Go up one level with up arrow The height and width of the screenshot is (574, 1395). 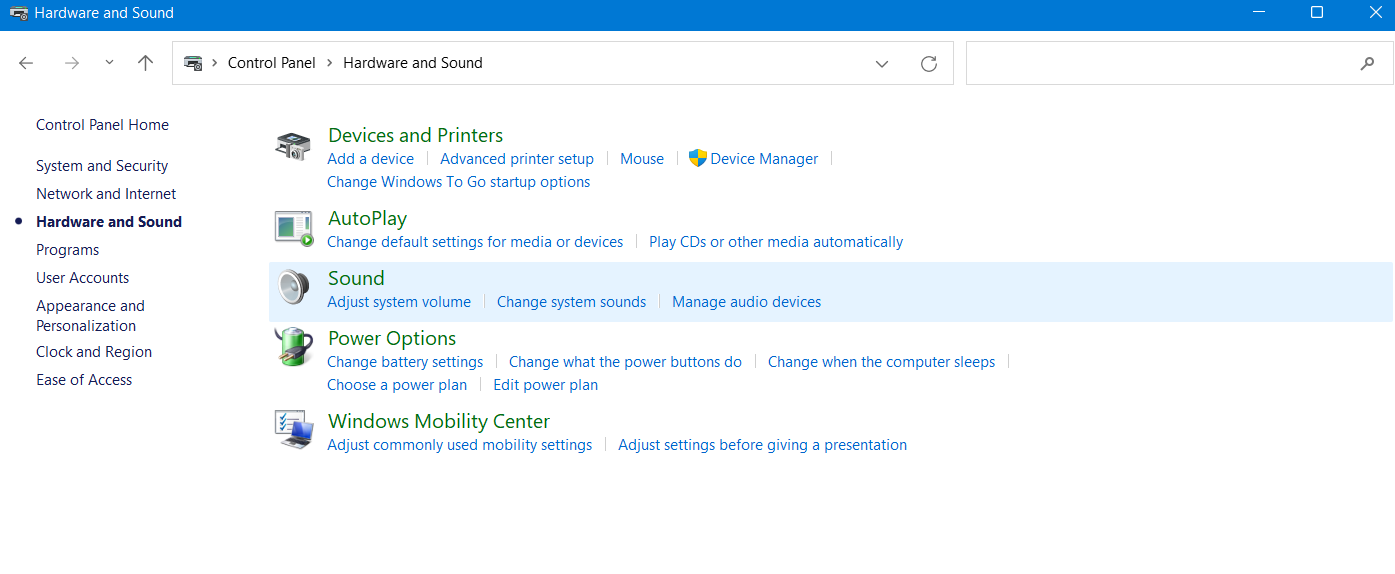click(x=145, y=63)
